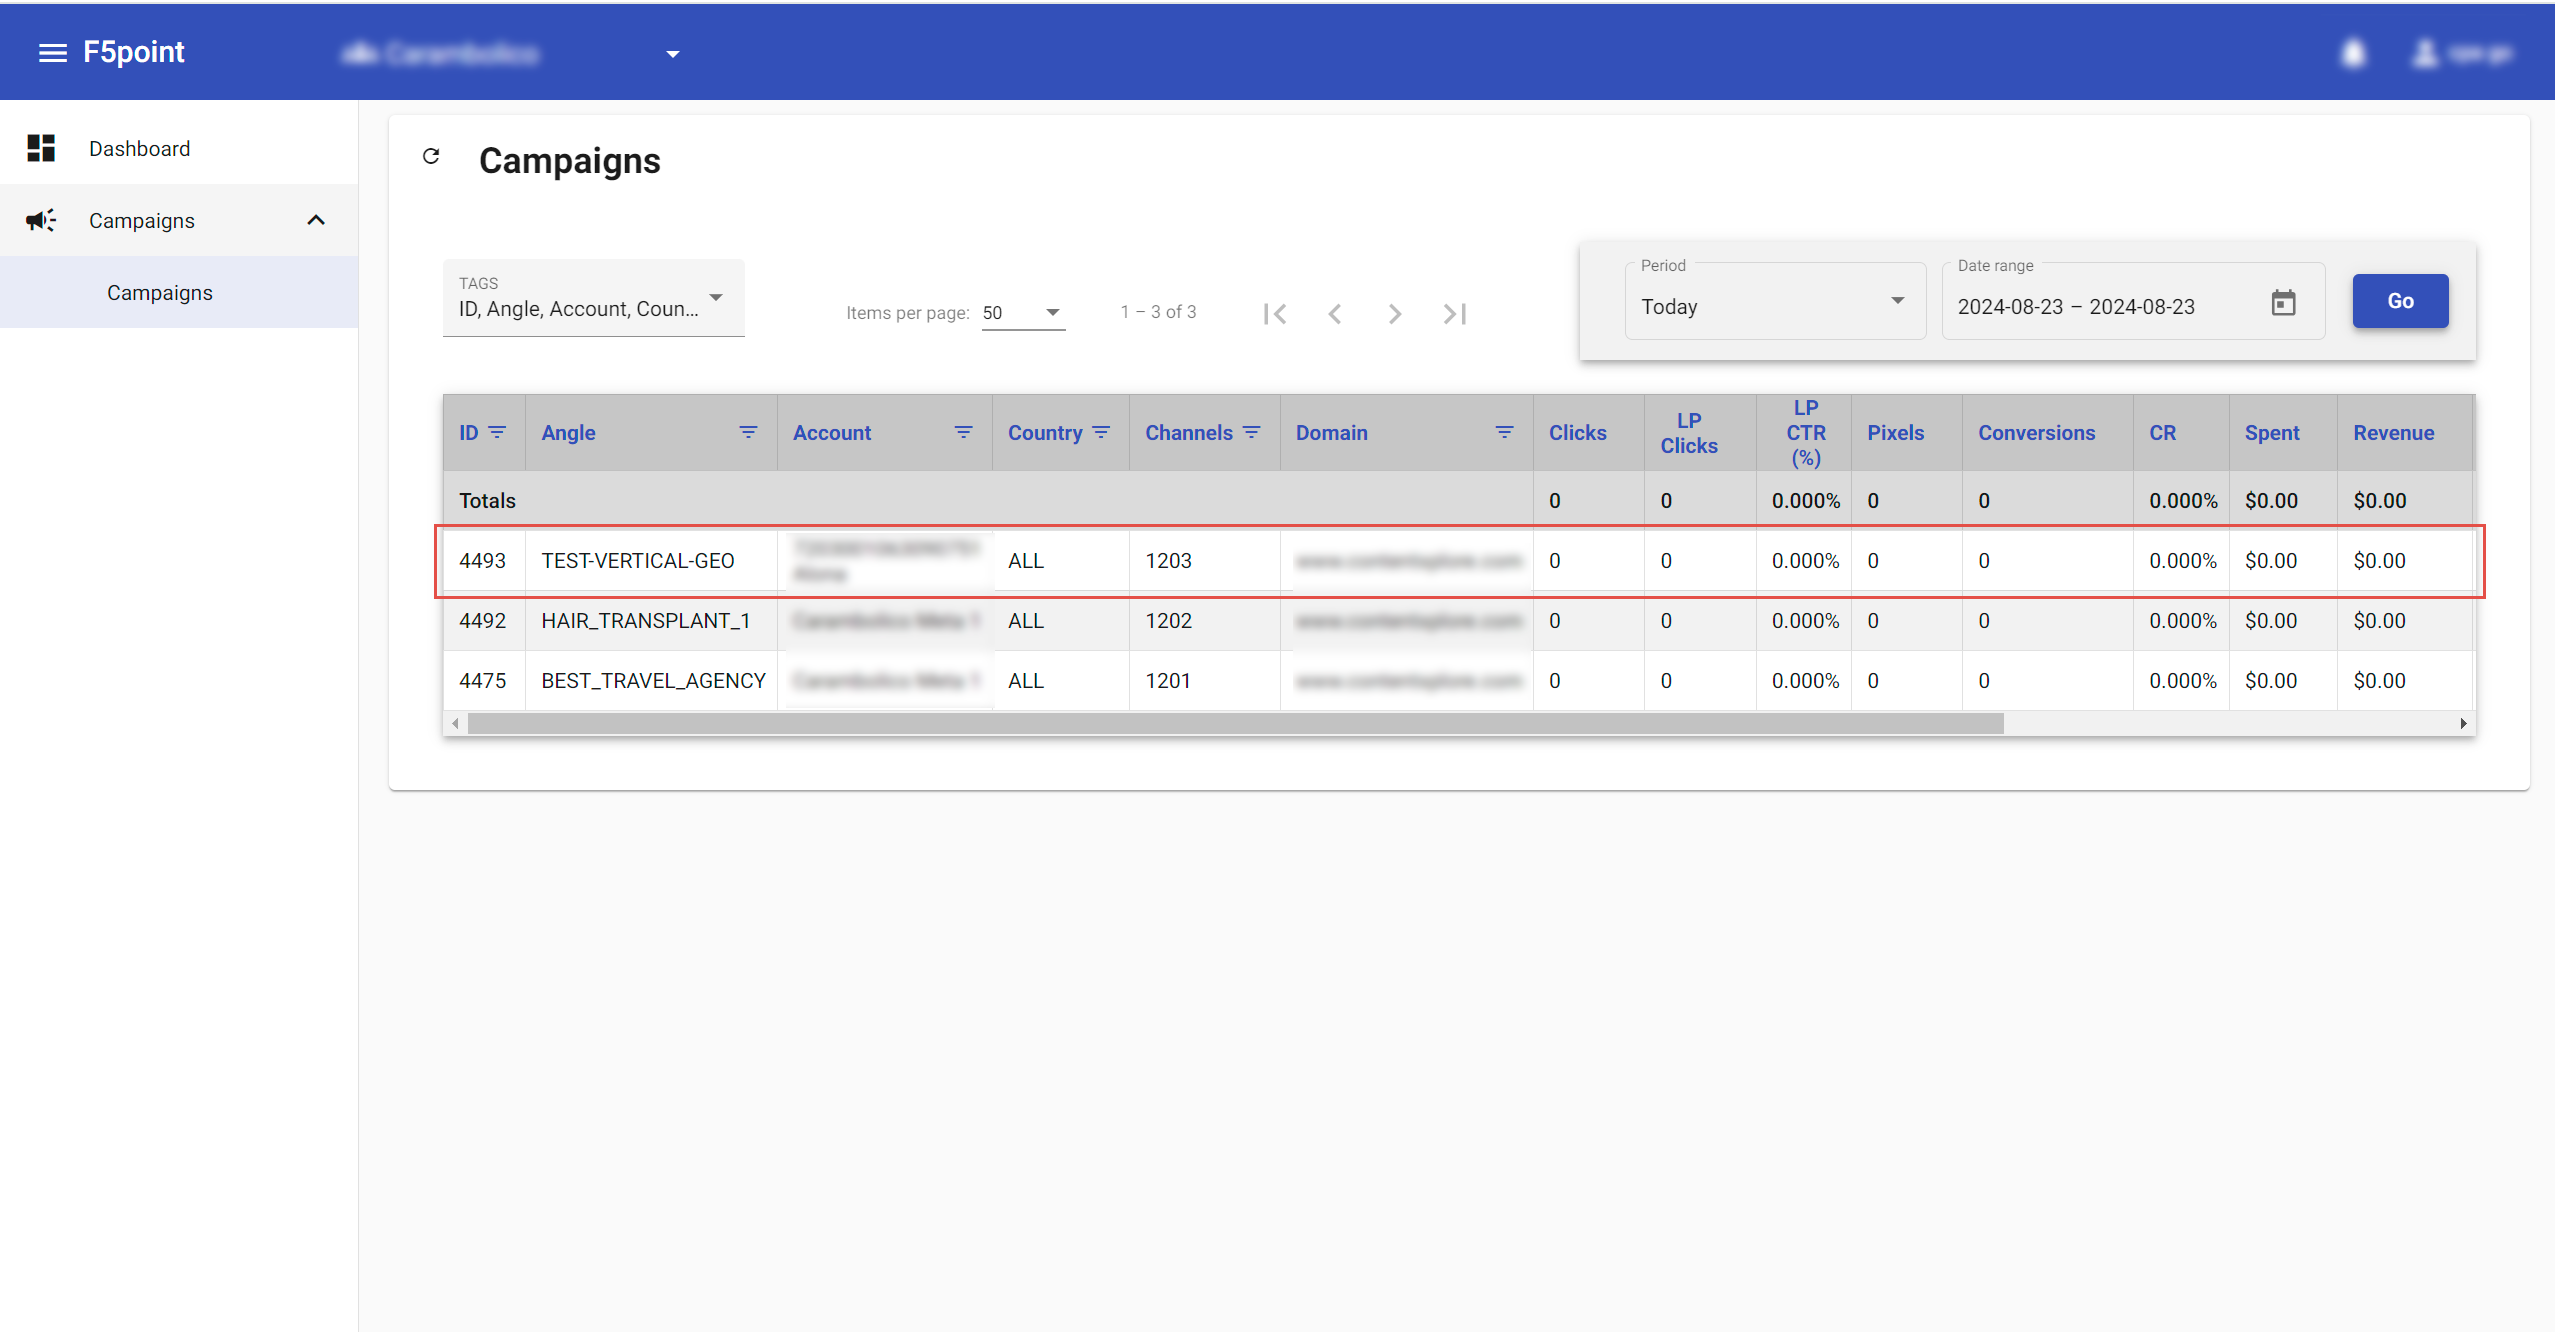Image resolution: width=2555 pixels, height=1332 pixels.
Task: Select the TEST-VERTICAL-GEO campaign
Action: tap(637, 561)
